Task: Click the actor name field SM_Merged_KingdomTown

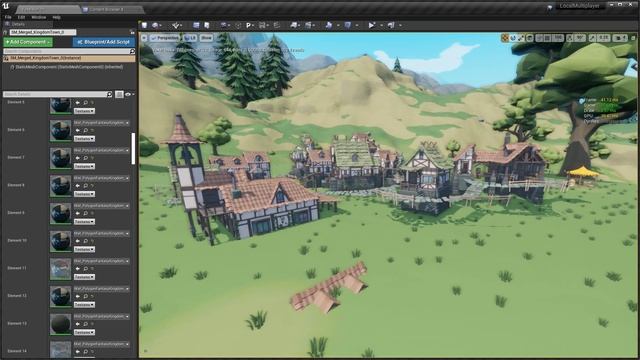Action: 42,32
